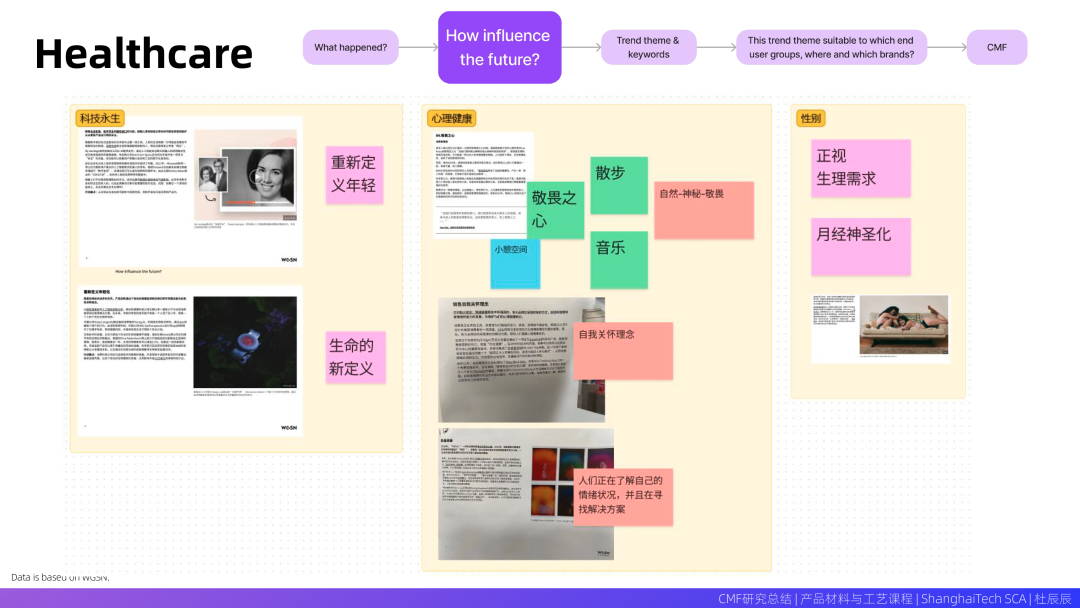Select the 科技永生 section label
This screenshot has height=608, width=1080.
pos(100,119)
